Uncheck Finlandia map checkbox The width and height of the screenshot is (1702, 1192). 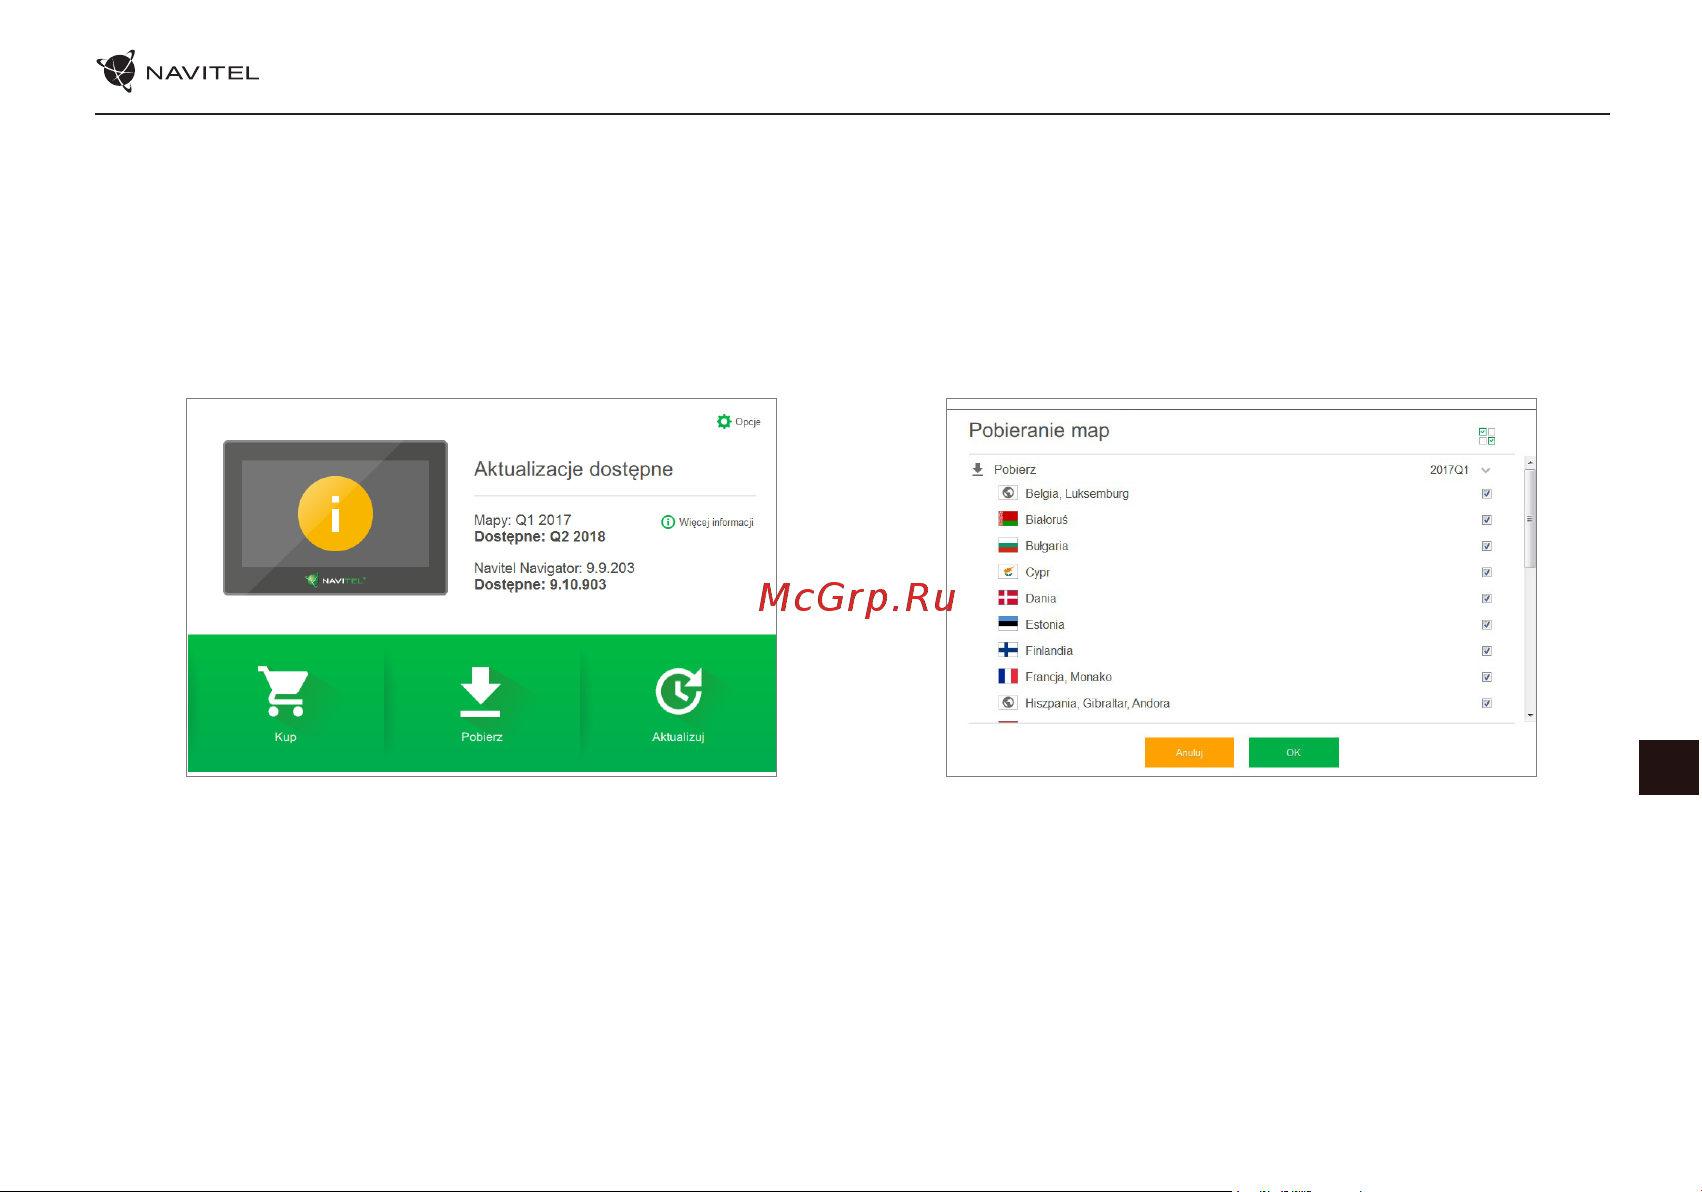click(1487, 651)
